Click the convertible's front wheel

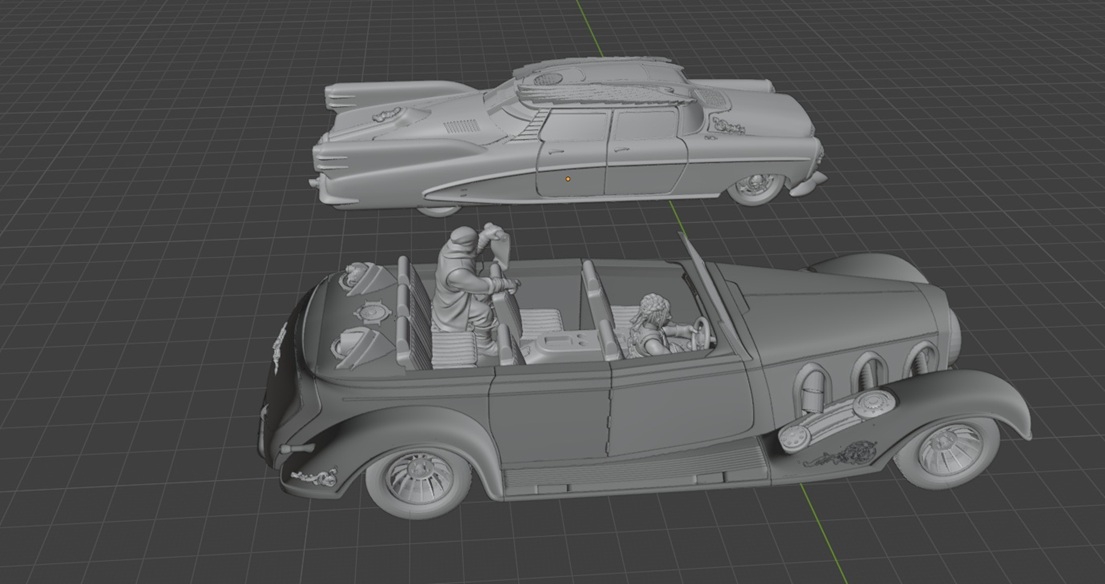pyautogui.click(x=947, y=452)
